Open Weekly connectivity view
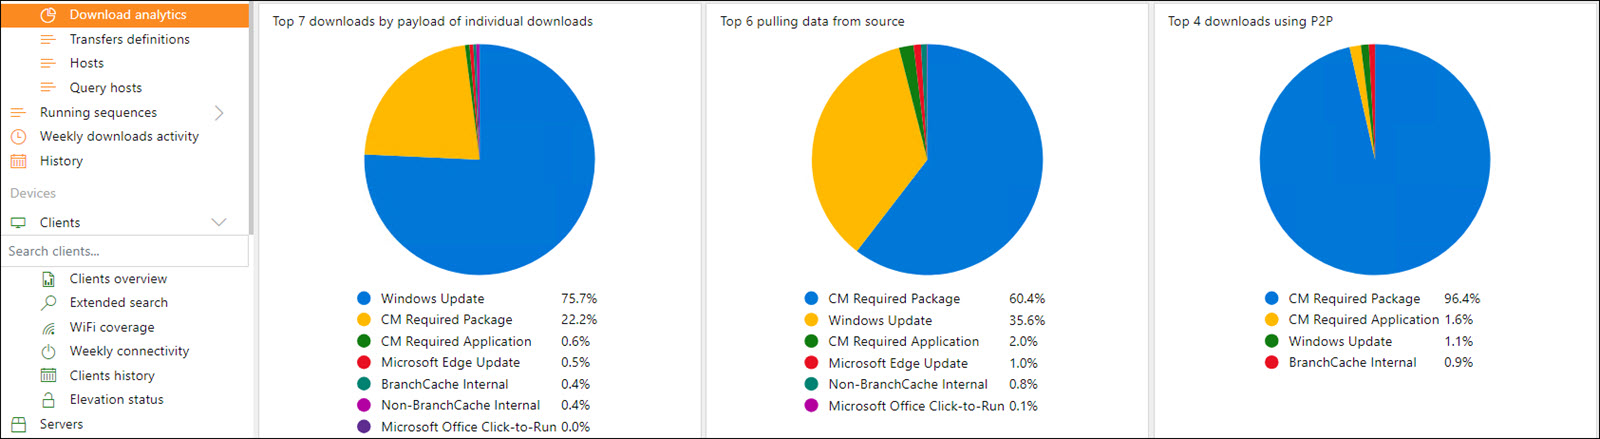 (129, 351)
